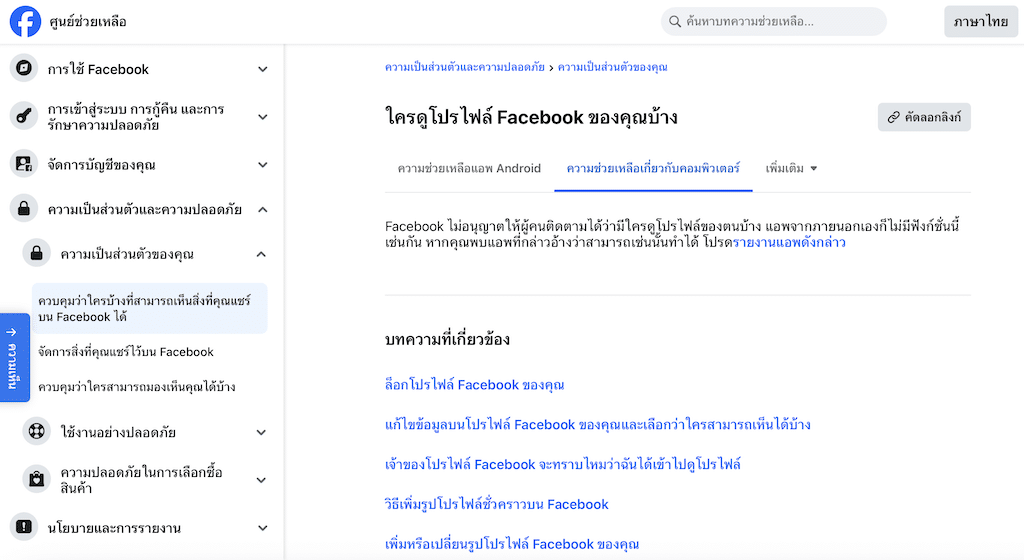The image size is (1024, 560).
Task: Switch to ความช่วยเหลือแอพ Android tab
Action: pyautogui.click(x=469, y=168)
